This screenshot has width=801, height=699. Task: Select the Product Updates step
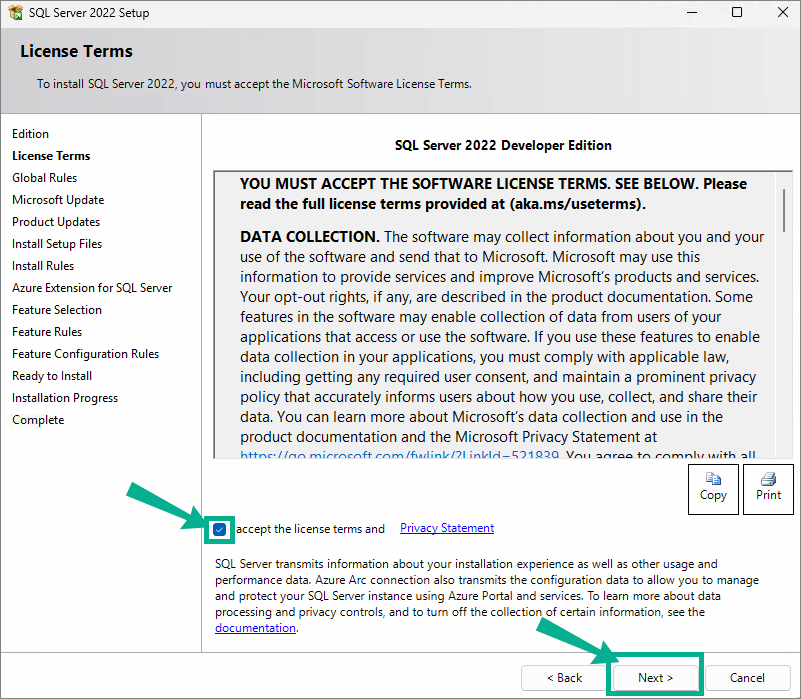[56, 222]
